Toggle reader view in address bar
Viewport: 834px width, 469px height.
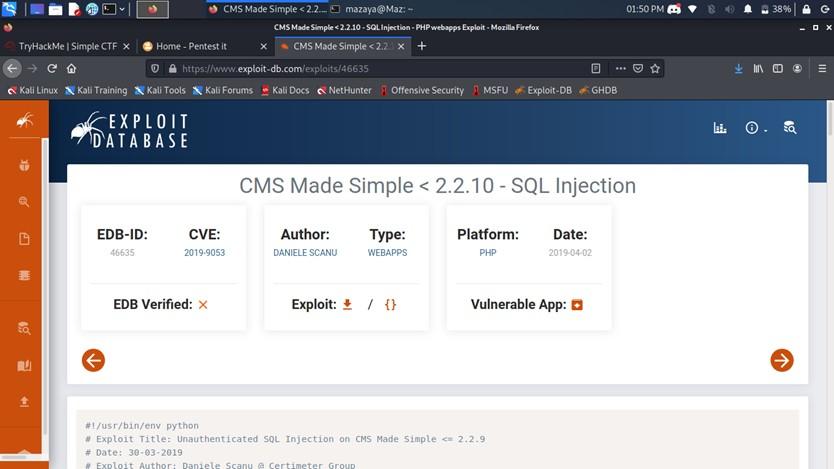pyautogui.click(x=596, y=69)
